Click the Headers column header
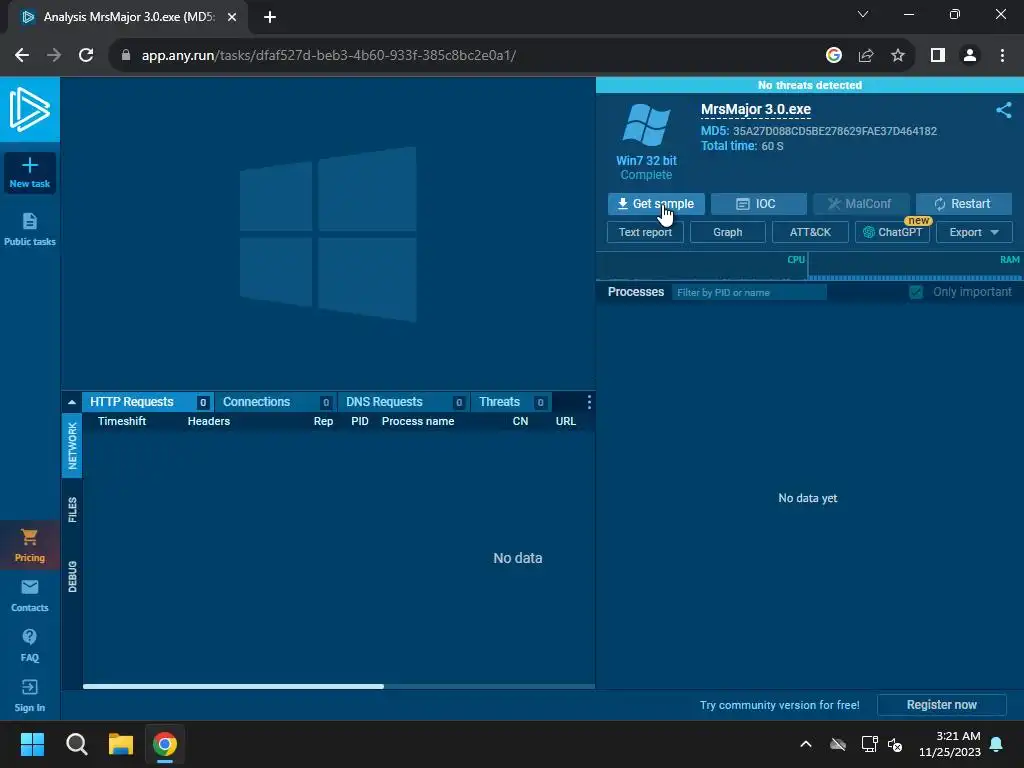 [208, 421]
